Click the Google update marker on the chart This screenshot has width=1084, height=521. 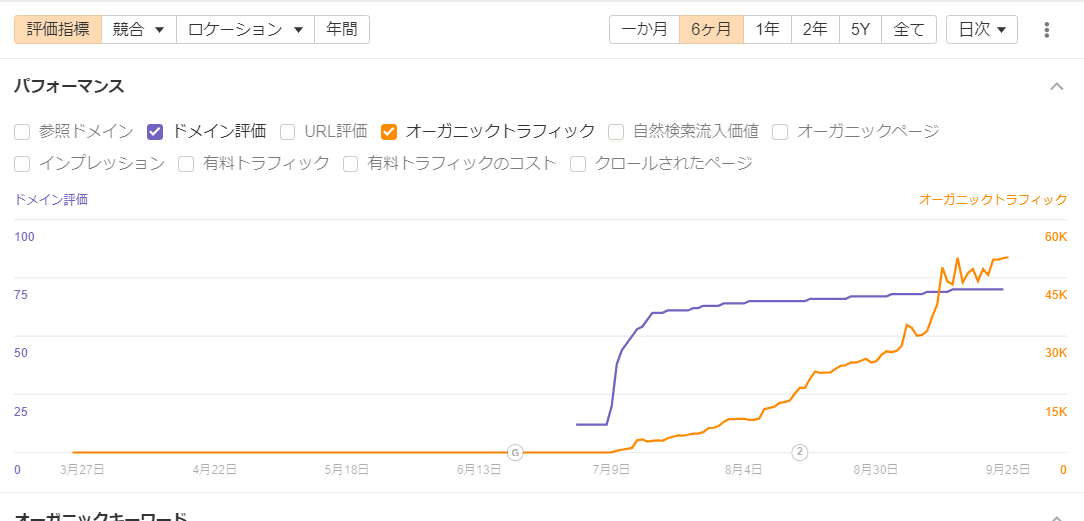pos(515,452)
